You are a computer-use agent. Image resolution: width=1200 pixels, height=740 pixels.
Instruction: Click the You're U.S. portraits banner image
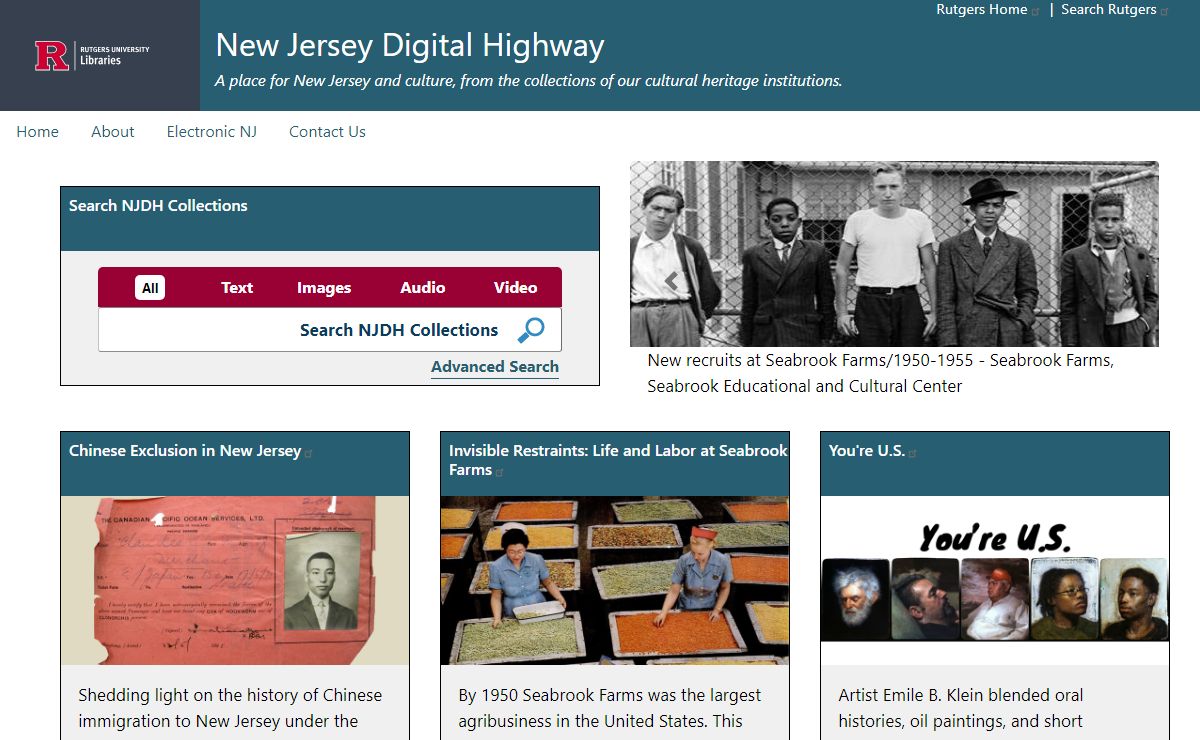(x=995, y=581)
